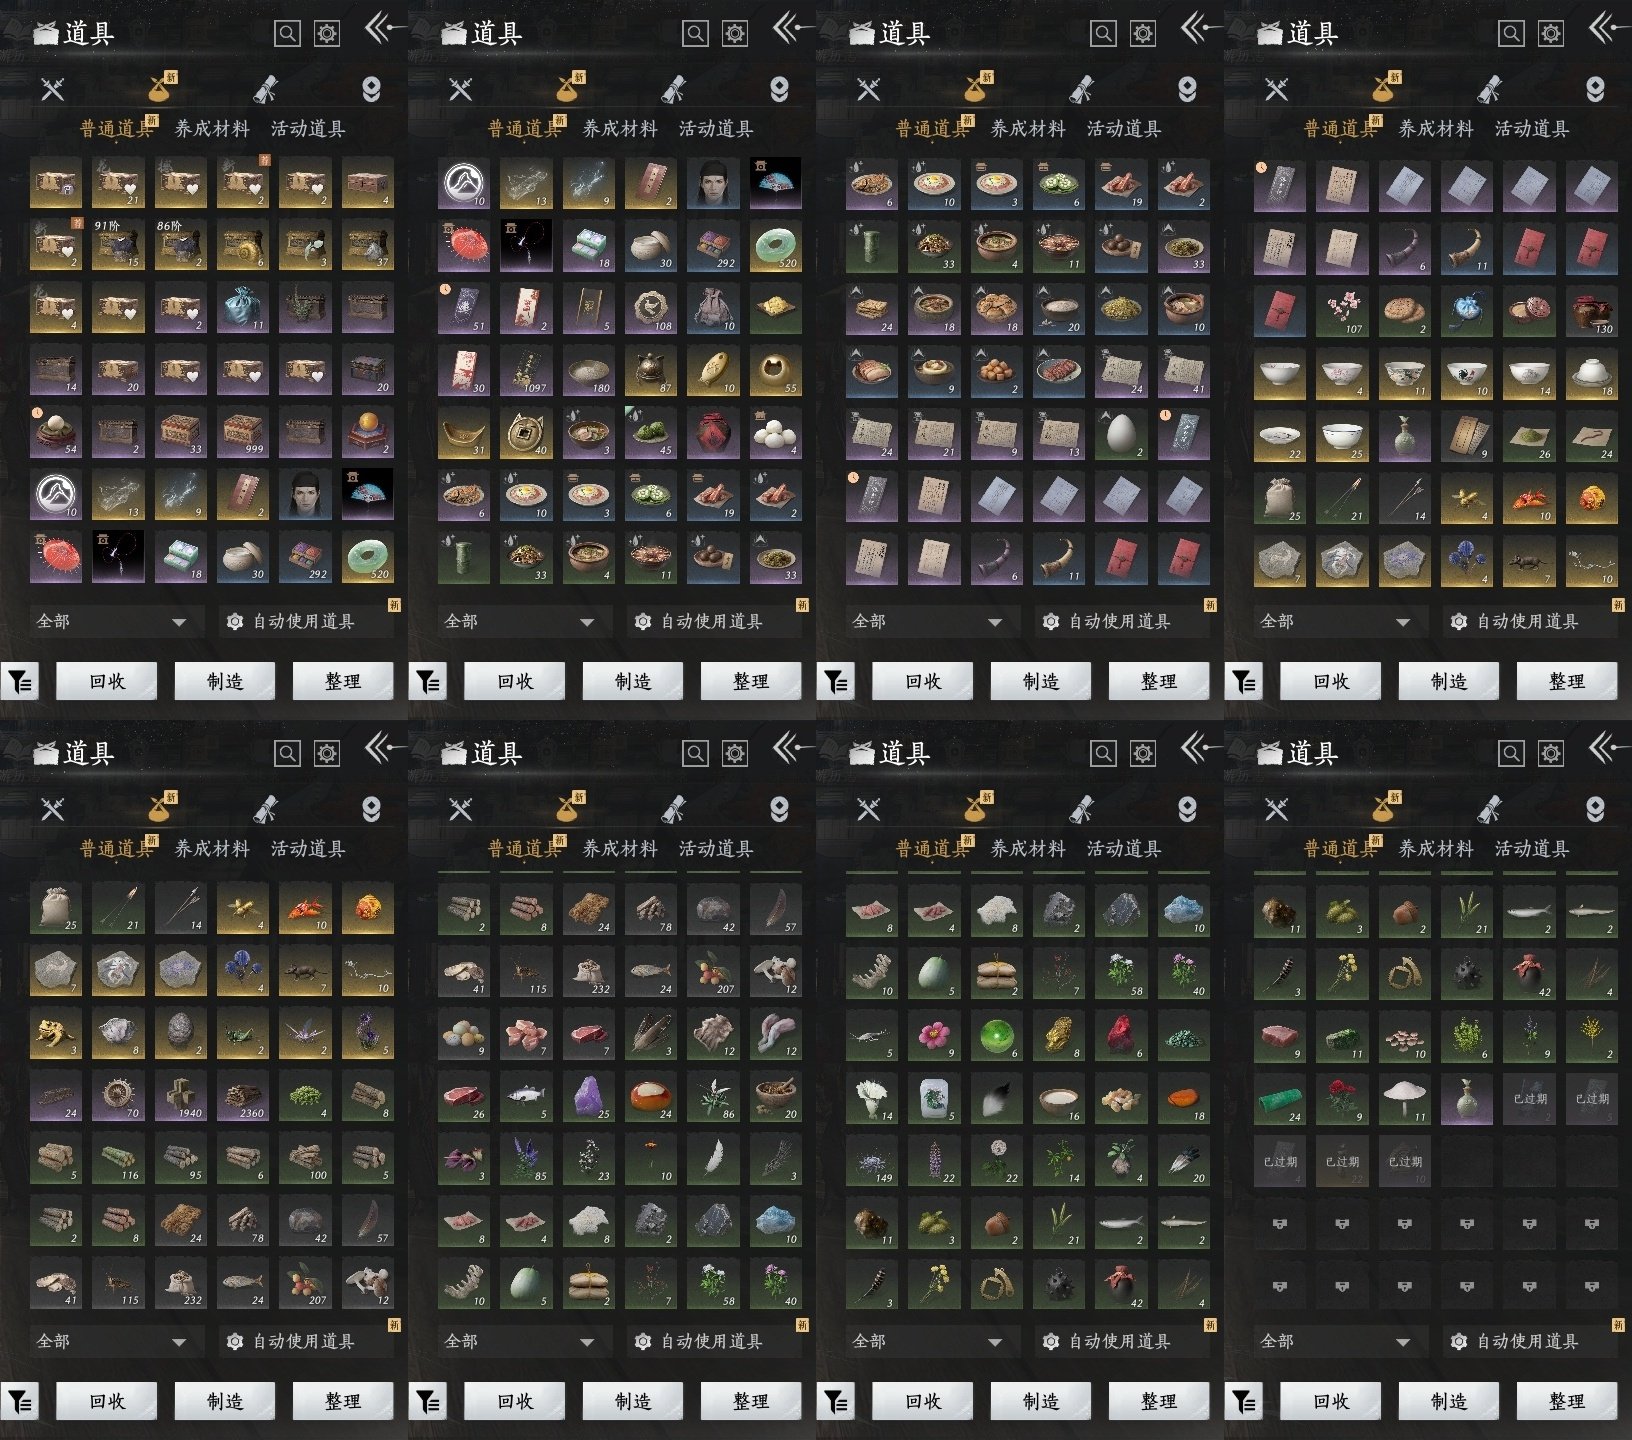Select the chest labeled 91阶
1632x1440 pixels.
[x=118, y=246]
